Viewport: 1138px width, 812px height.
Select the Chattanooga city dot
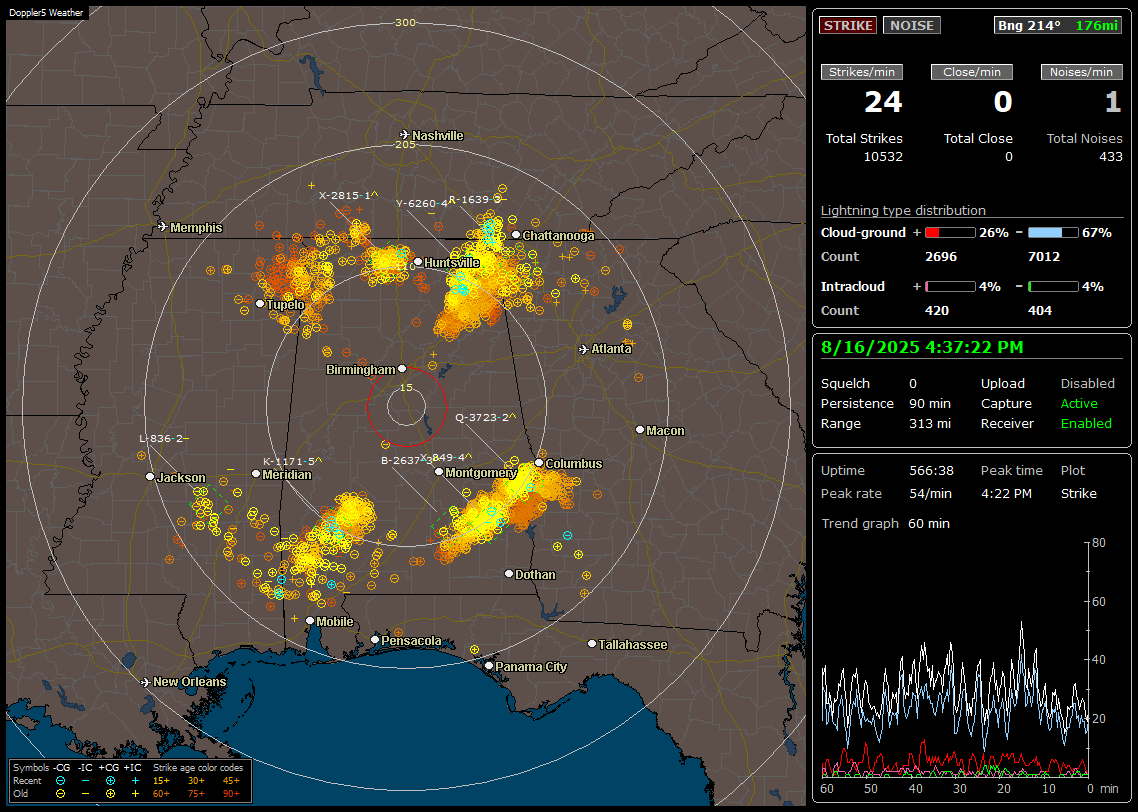pos(516,235)
